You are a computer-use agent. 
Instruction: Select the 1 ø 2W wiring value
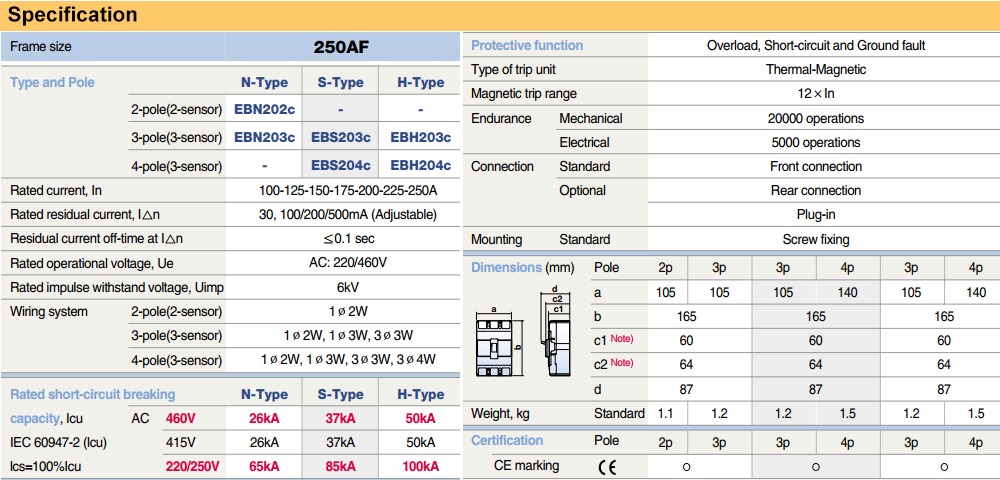(348, 312)
